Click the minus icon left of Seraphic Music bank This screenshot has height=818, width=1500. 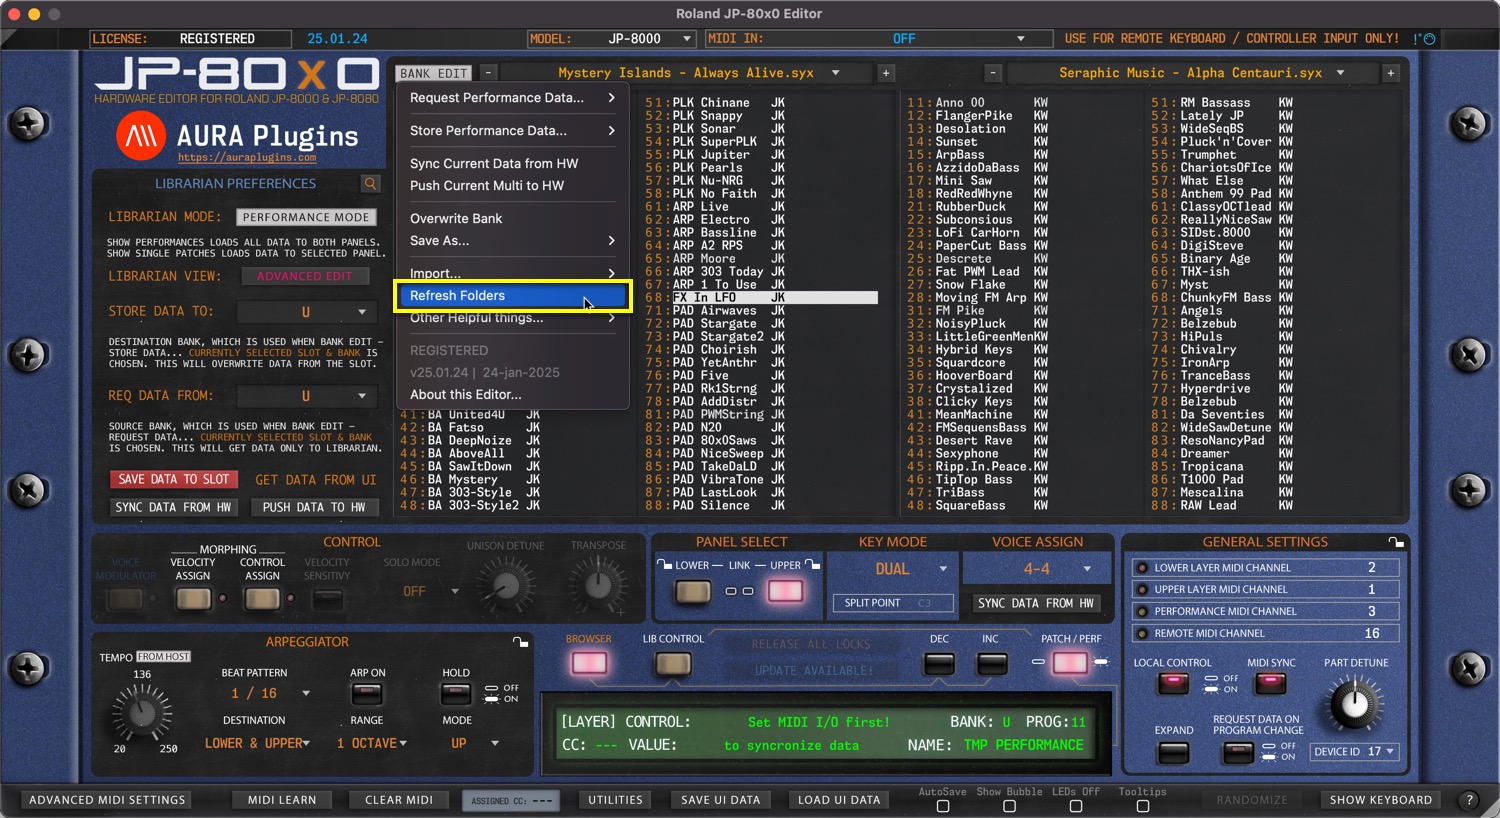pos(992,73)
